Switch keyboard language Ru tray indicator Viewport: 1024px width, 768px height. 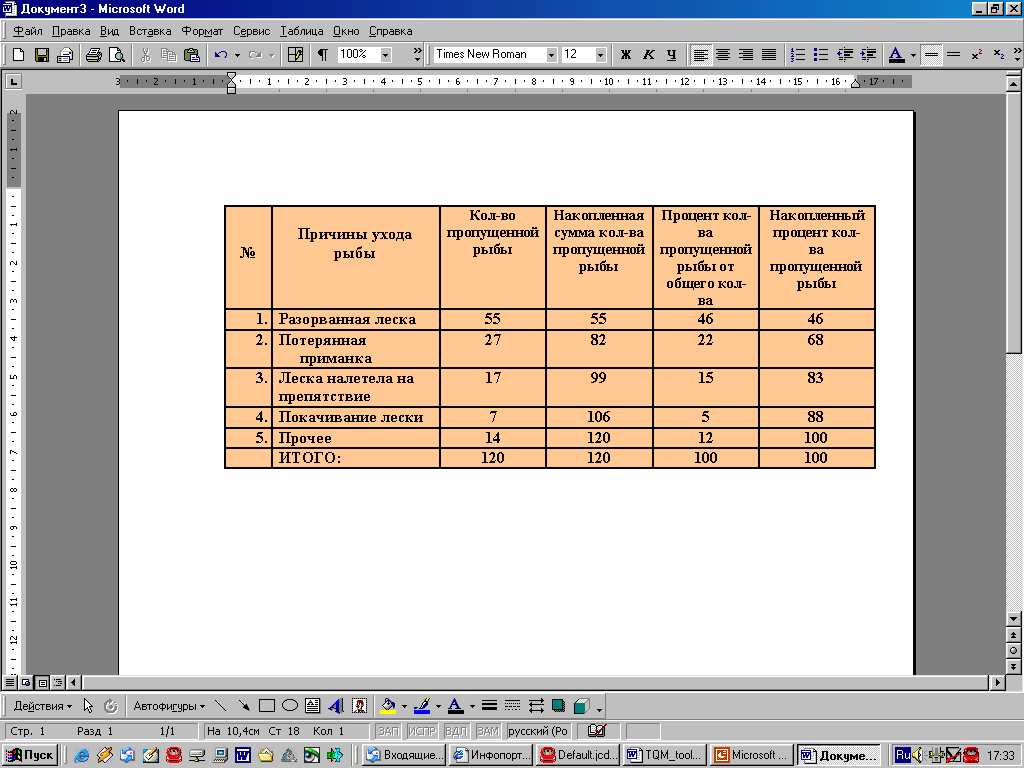click(903, 755)
